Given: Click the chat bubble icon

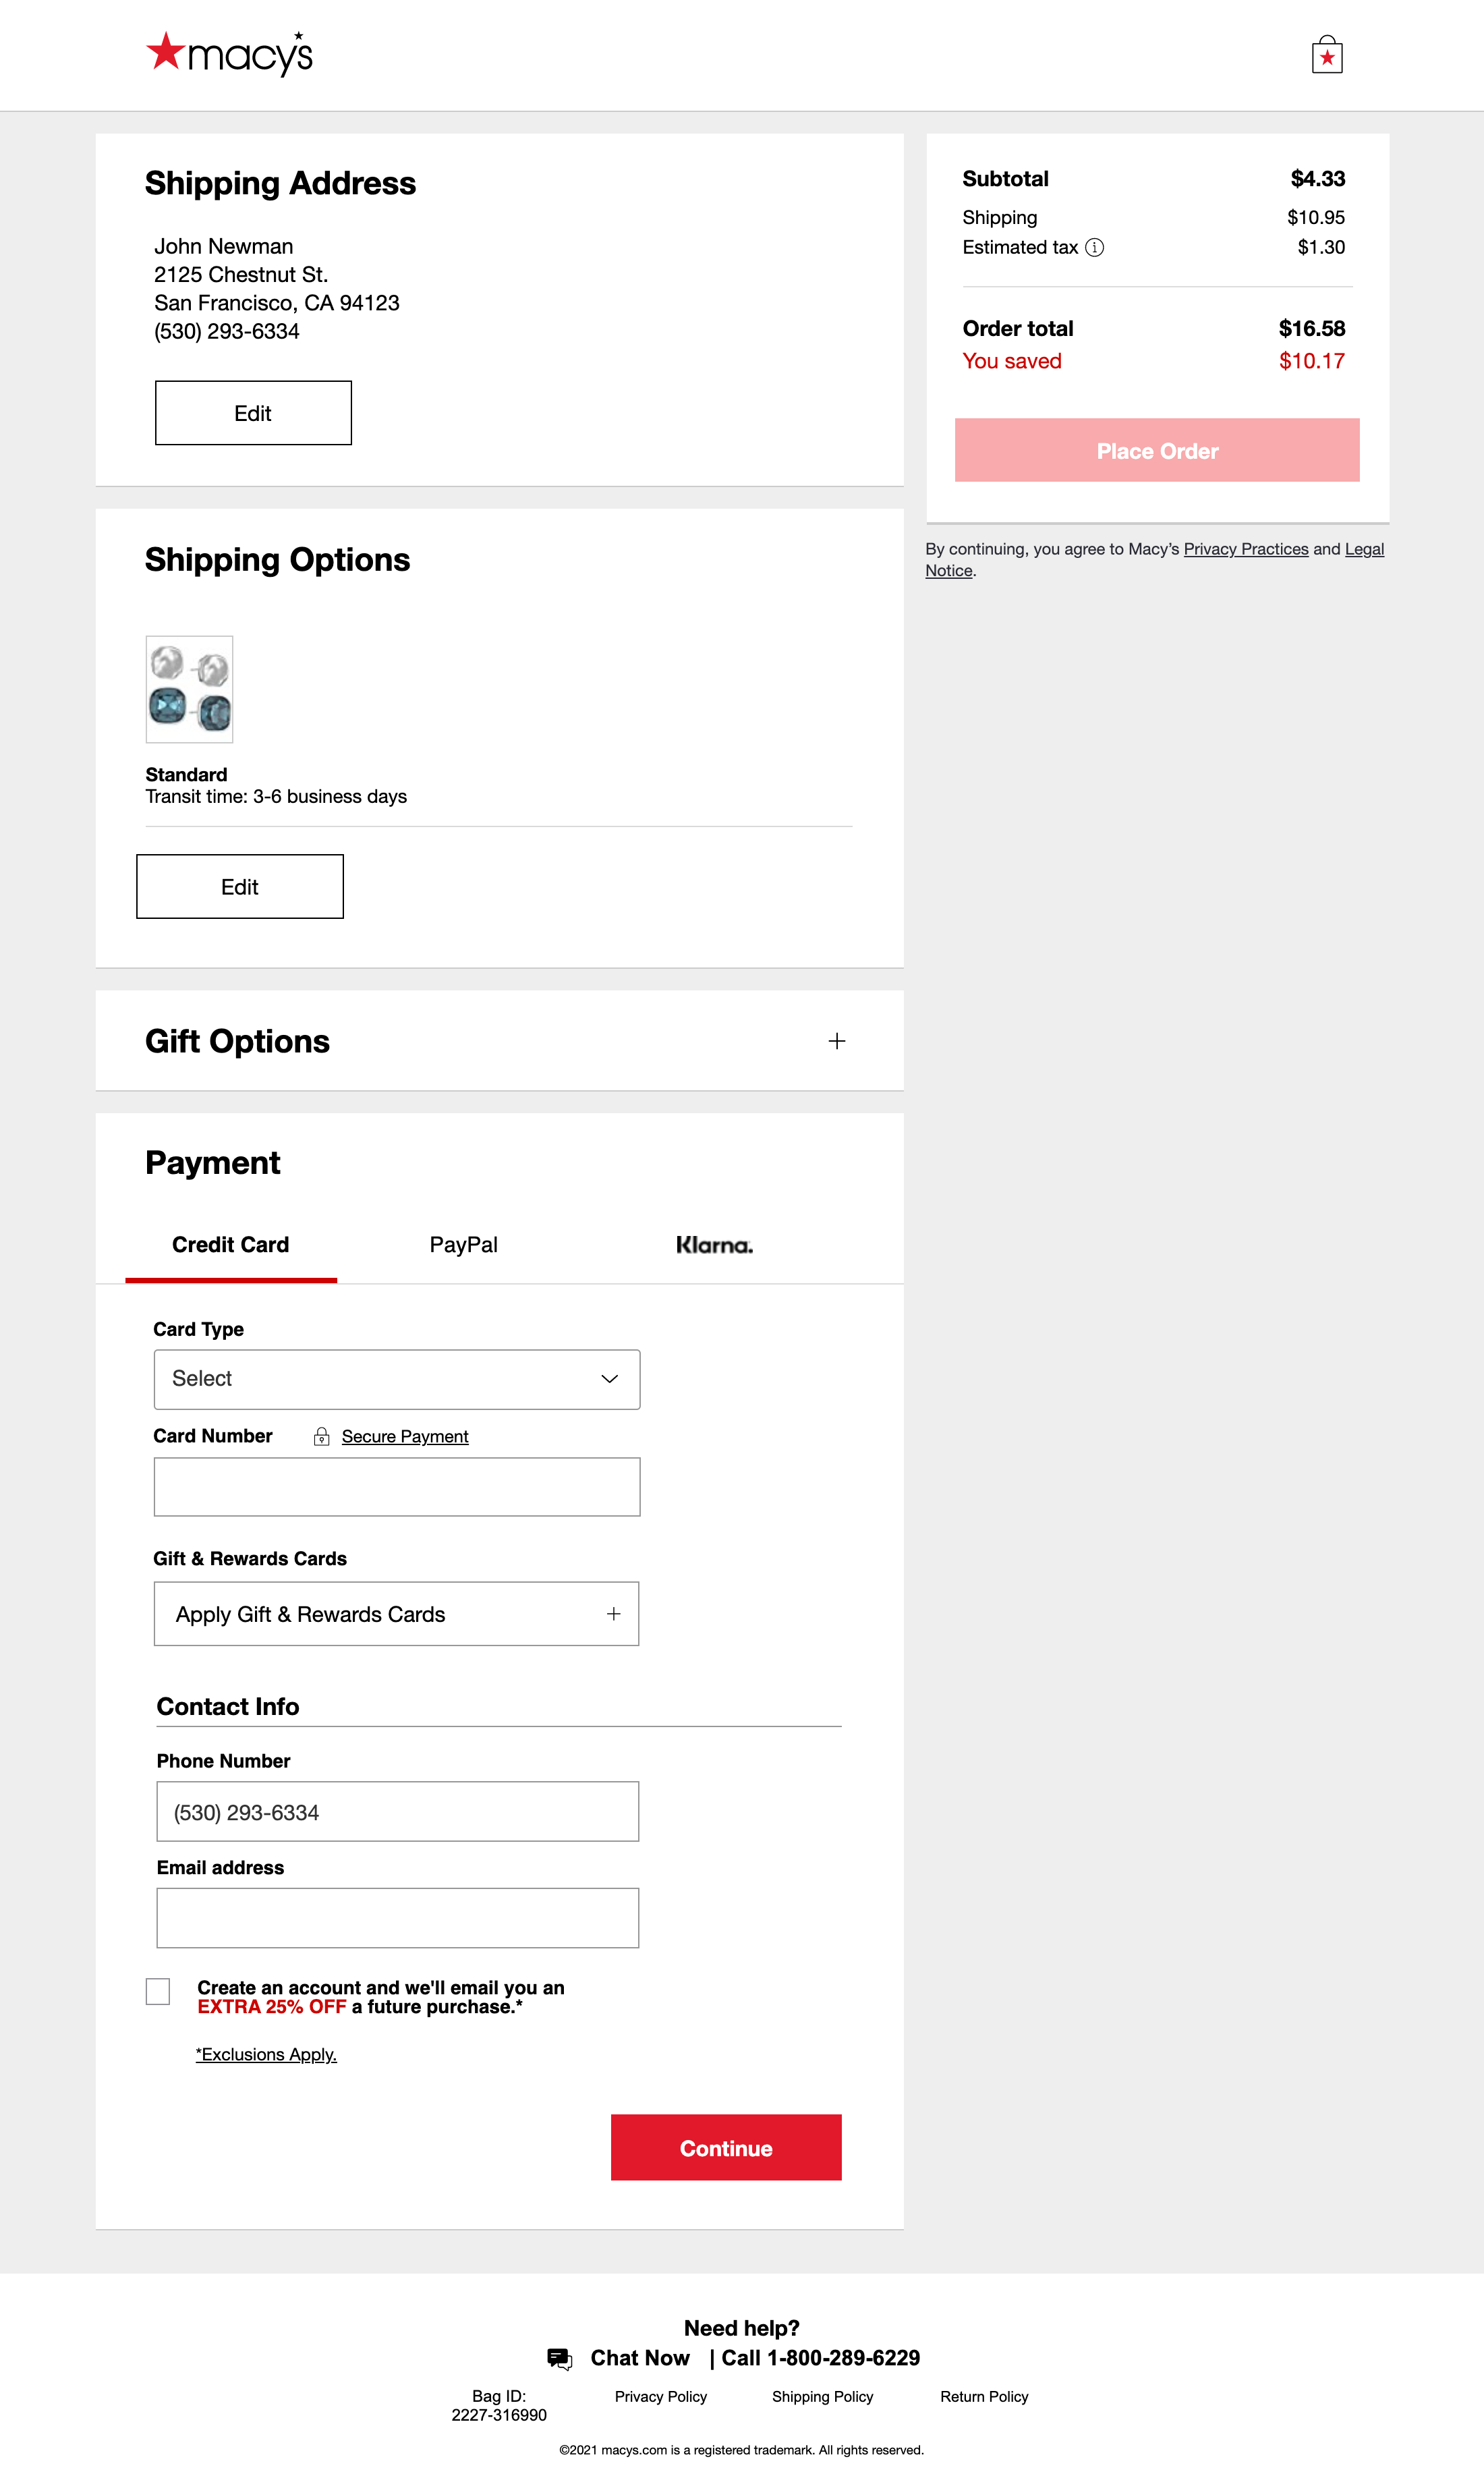Looking at the screenshot, I should tap(559, 2358).
